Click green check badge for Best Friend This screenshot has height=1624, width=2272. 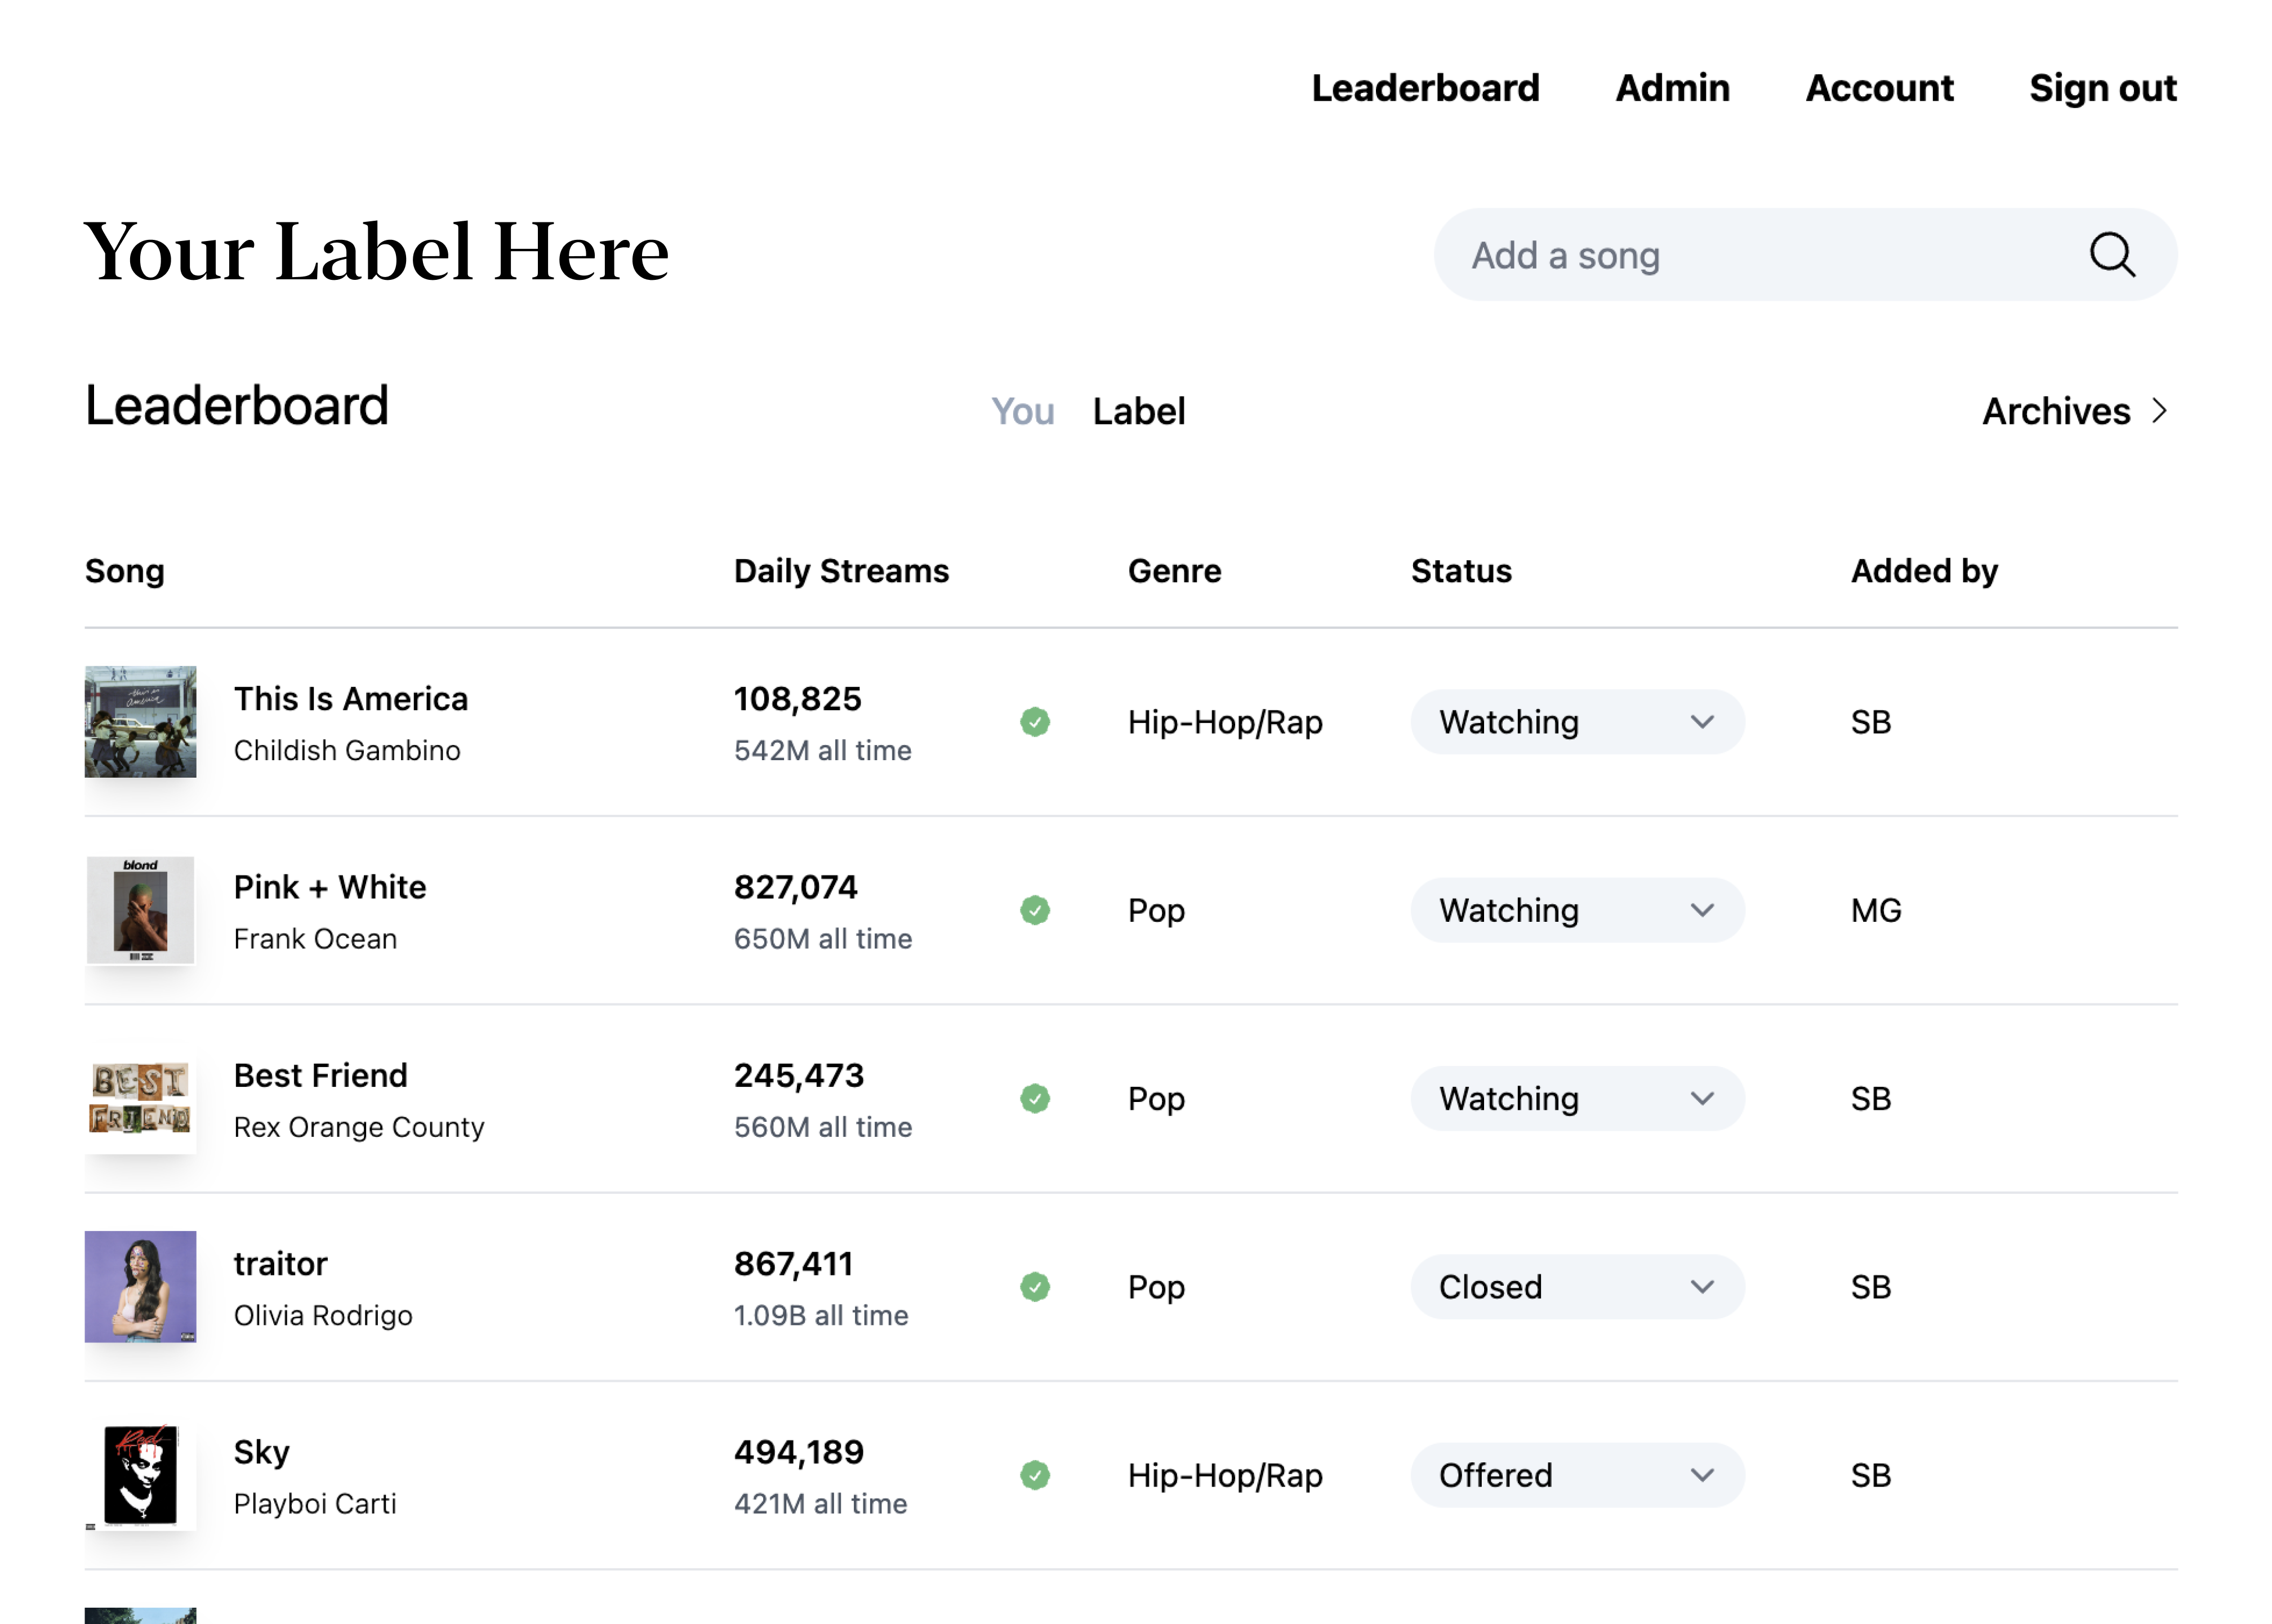1035,1098
